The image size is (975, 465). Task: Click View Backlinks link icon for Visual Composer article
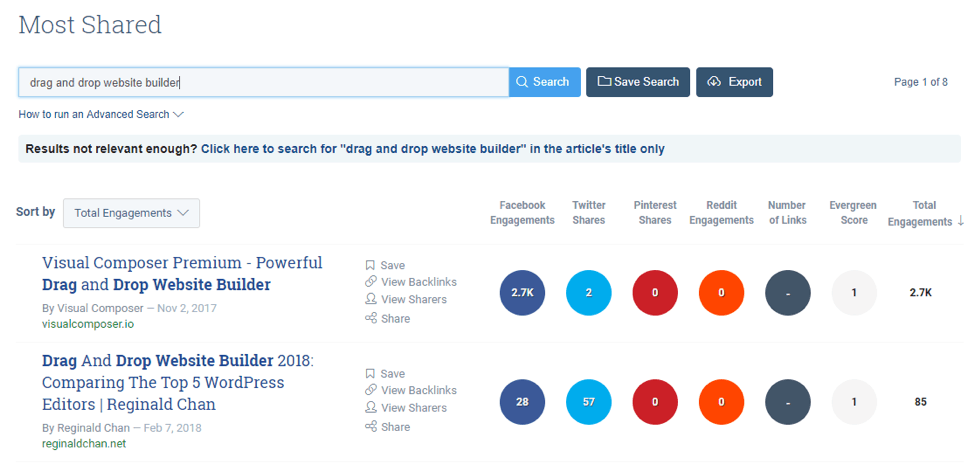(x=370, y=282)
